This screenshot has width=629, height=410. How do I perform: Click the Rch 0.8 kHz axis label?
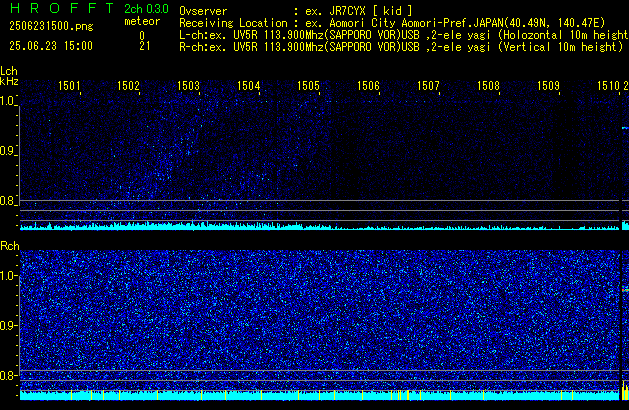(x=7, y=376)
